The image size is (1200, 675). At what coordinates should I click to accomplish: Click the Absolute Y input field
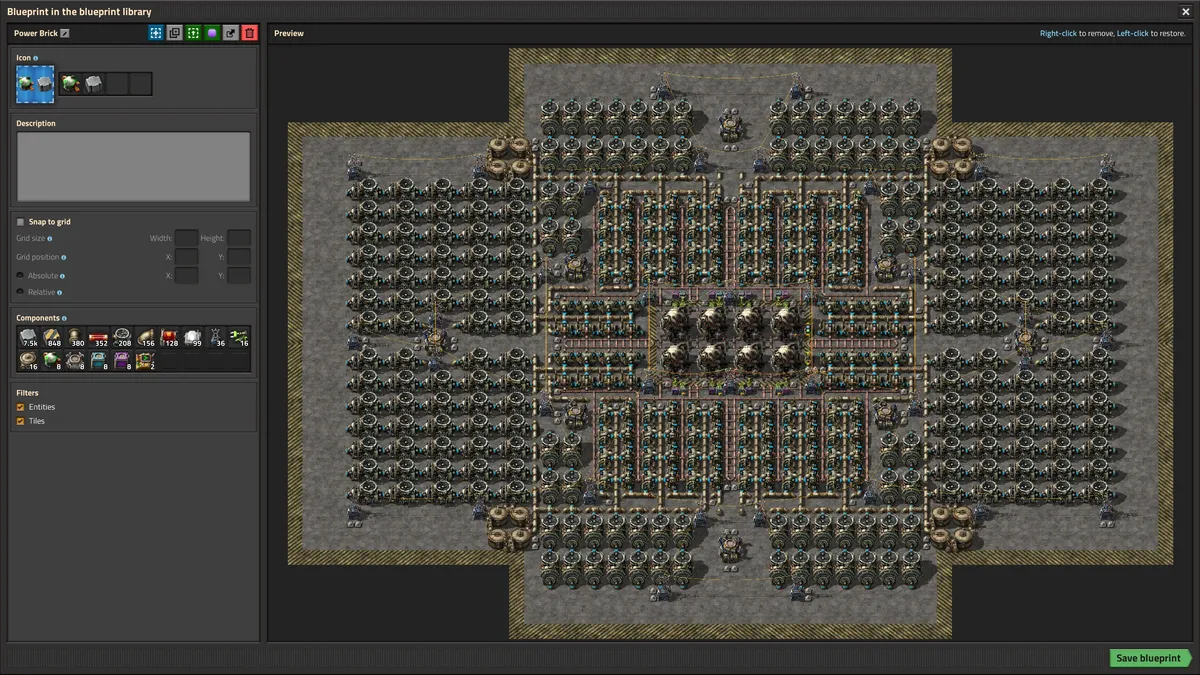pyautogui.click(x=239, y=275)
